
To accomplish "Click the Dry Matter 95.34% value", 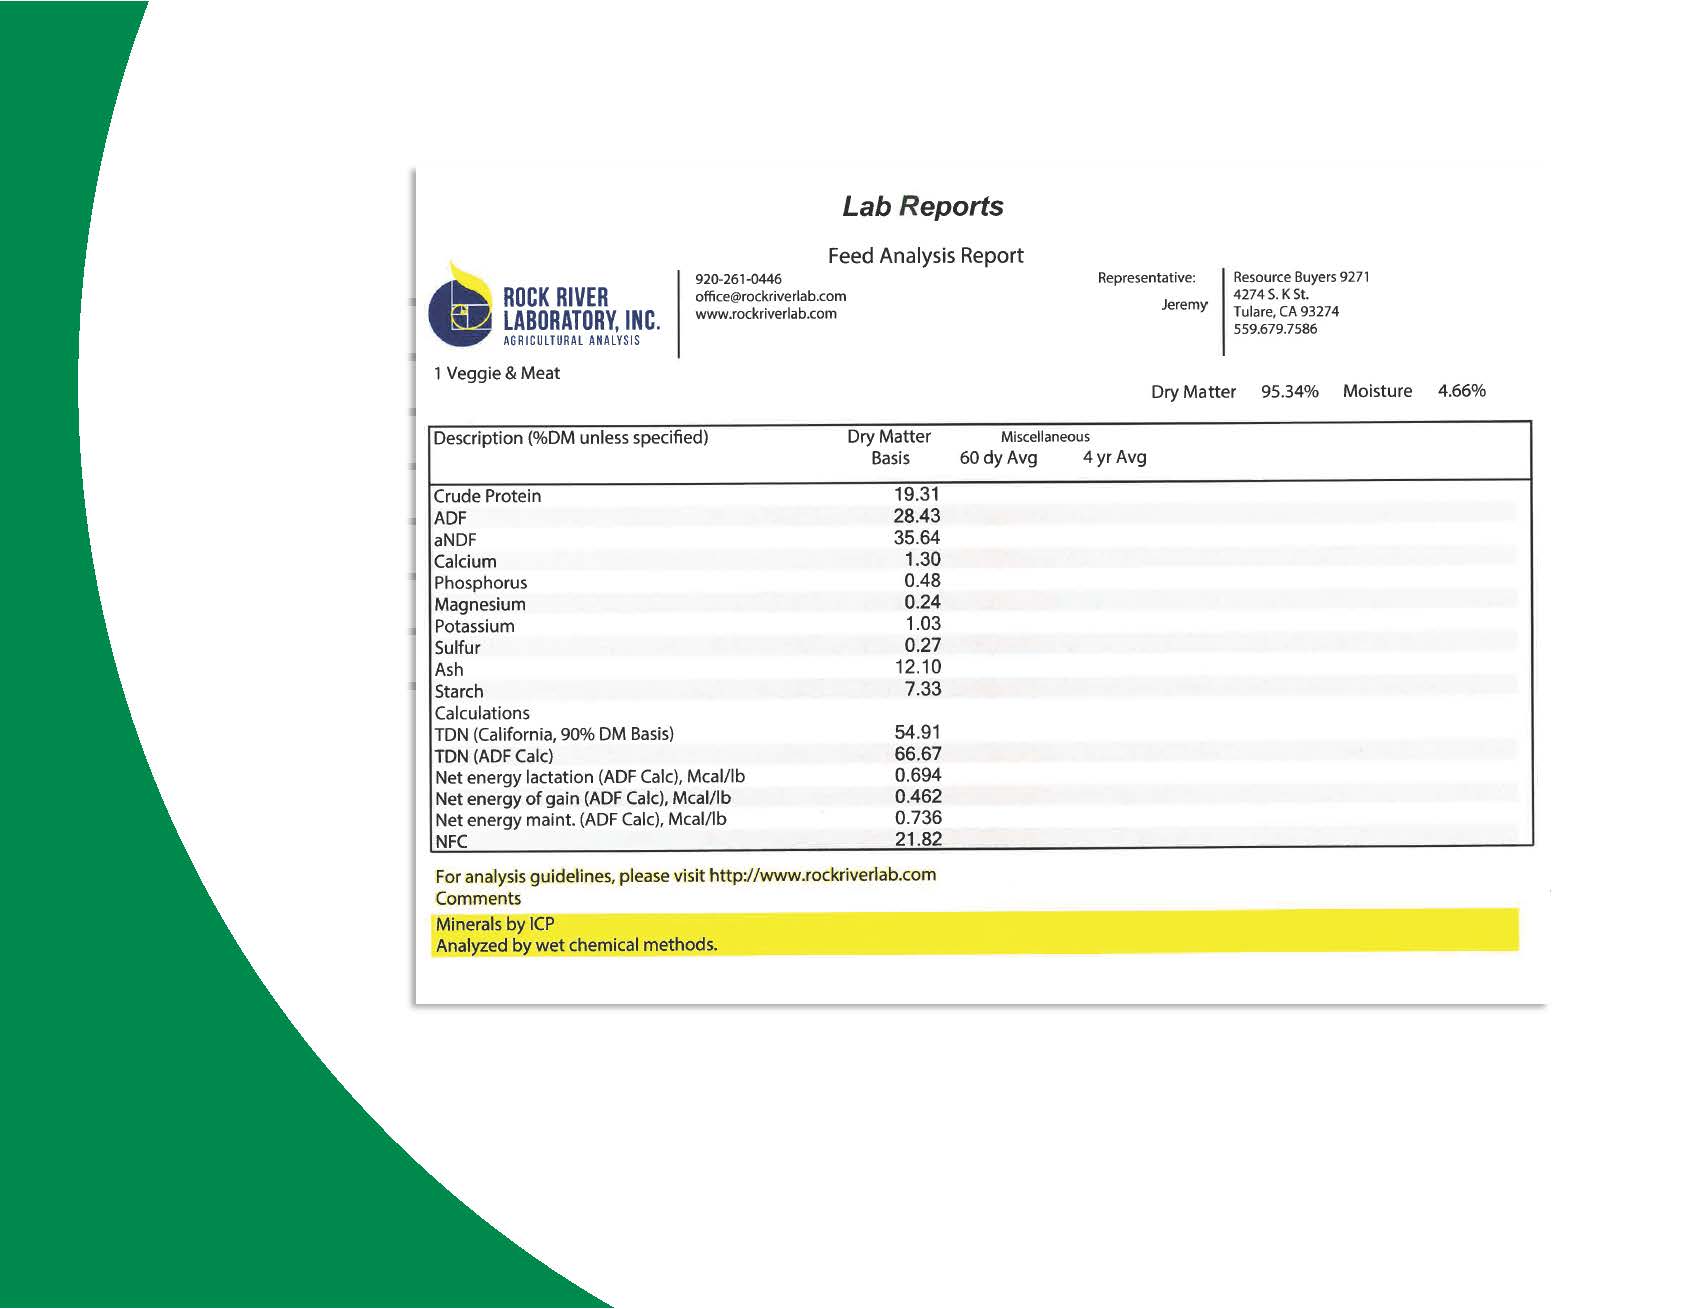I will pyautogui.click(x=1289, y=391).
